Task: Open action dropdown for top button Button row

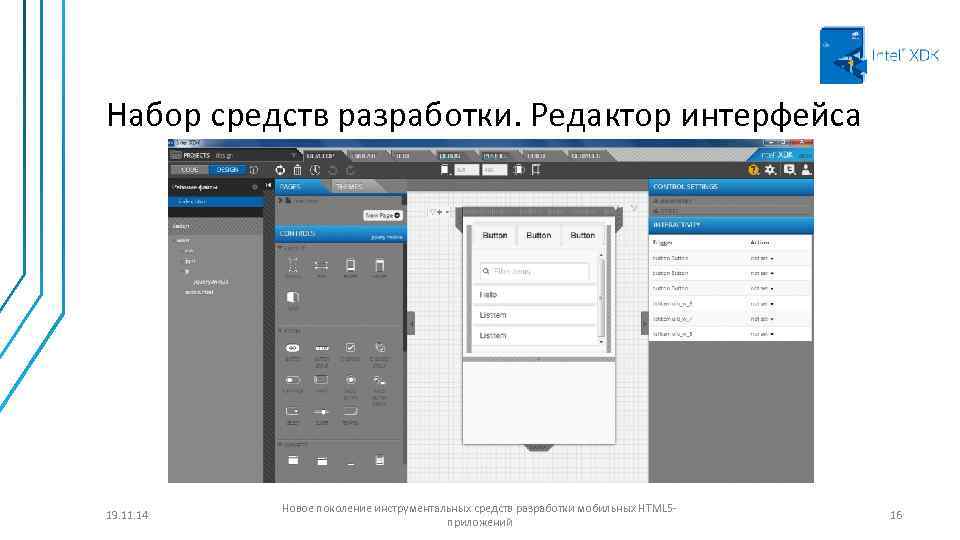Action: (762, 258)
